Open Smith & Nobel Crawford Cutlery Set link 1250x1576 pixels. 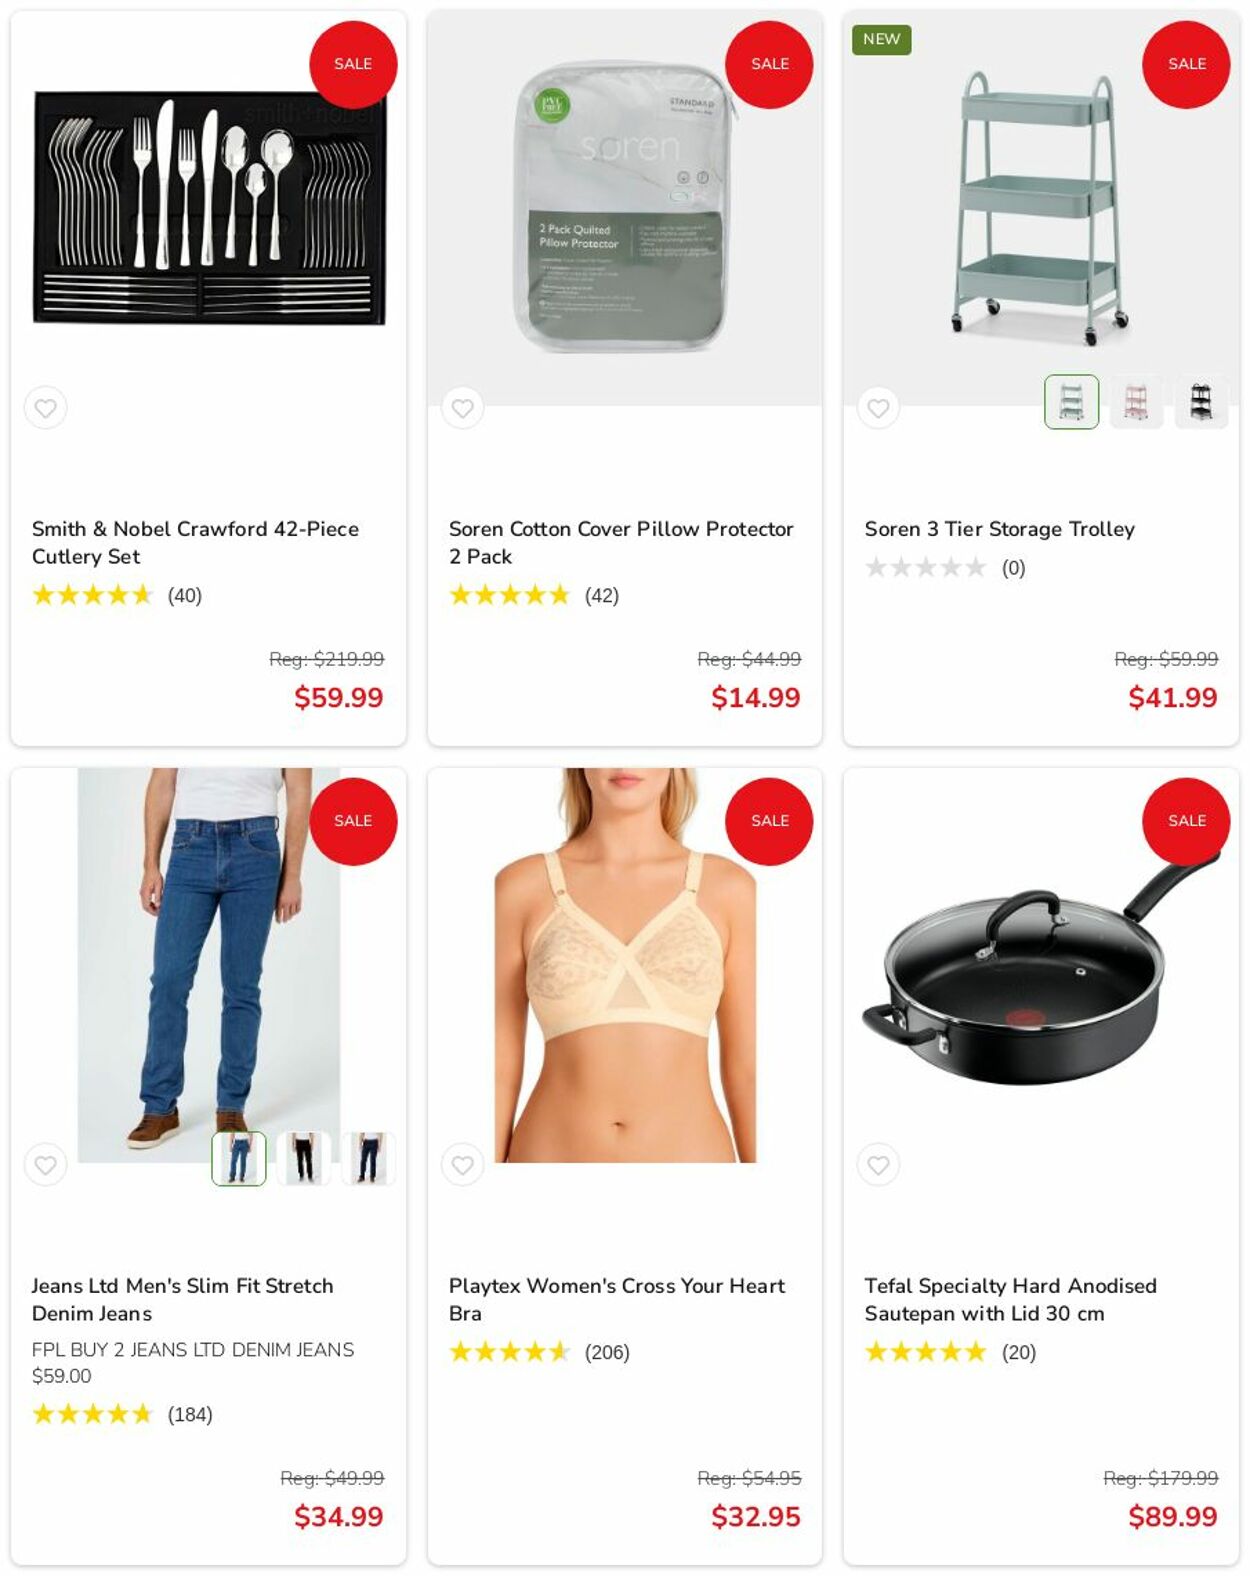tap(195, 543)
